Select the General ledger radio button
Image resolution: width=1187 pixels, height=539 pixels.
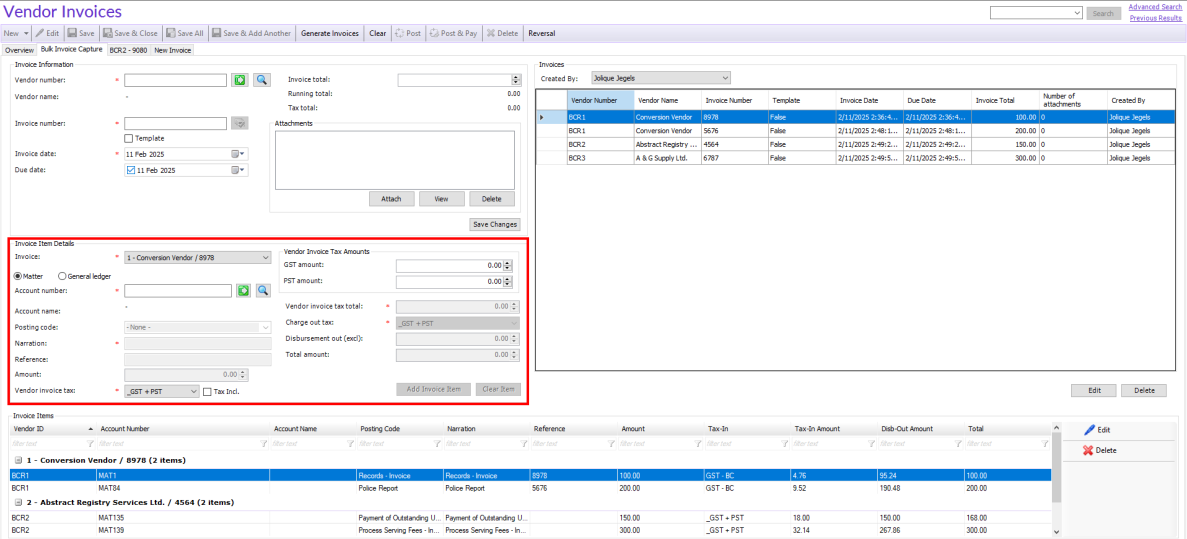(x=63, y=276)
